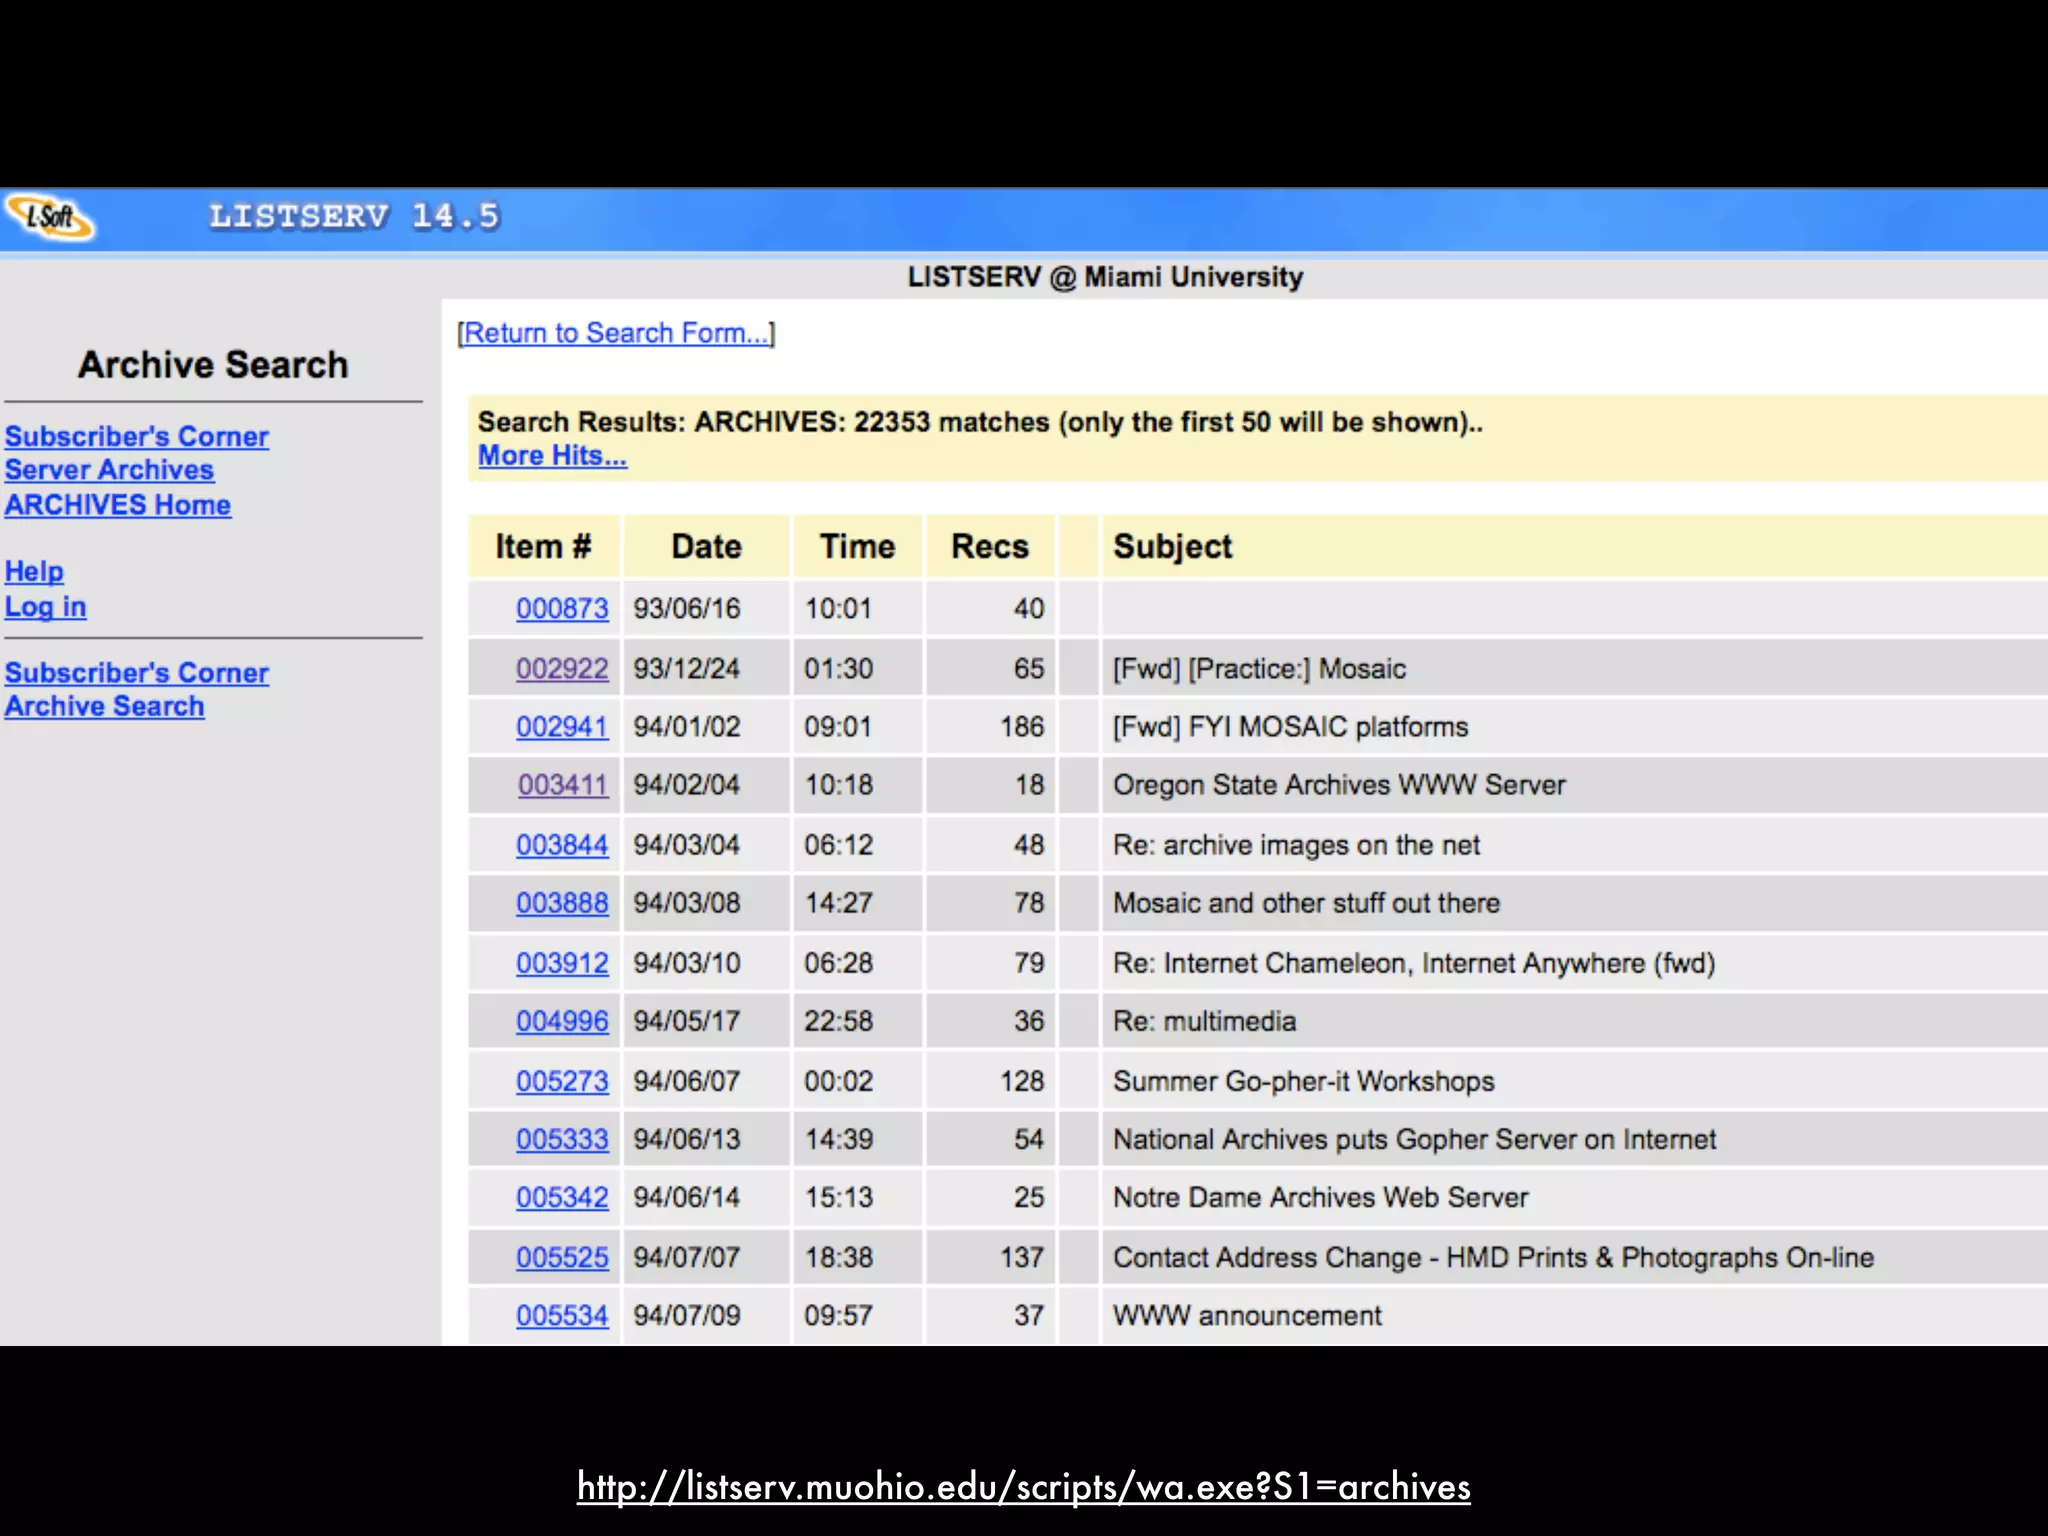
Task: Open item 003888
Action: click(562, 903)
